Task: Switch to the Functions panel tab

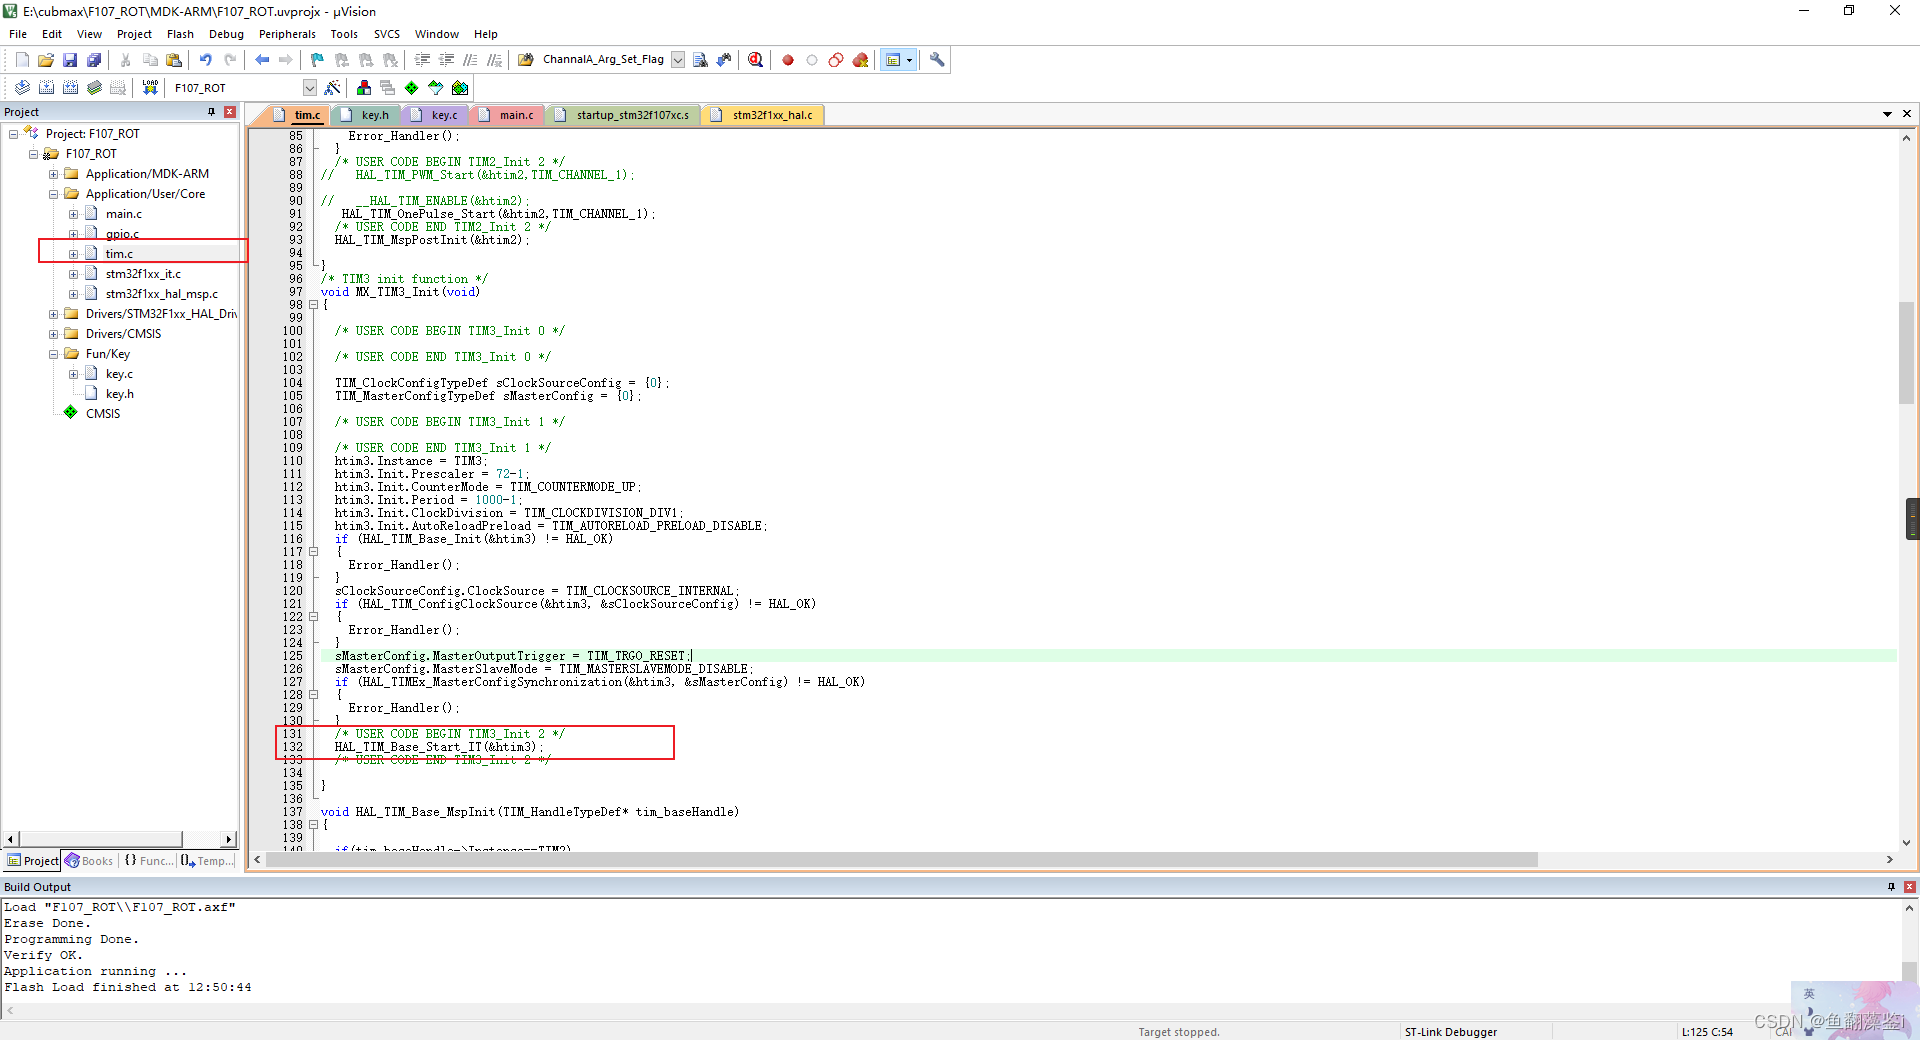Action: [x=148, y=861]
